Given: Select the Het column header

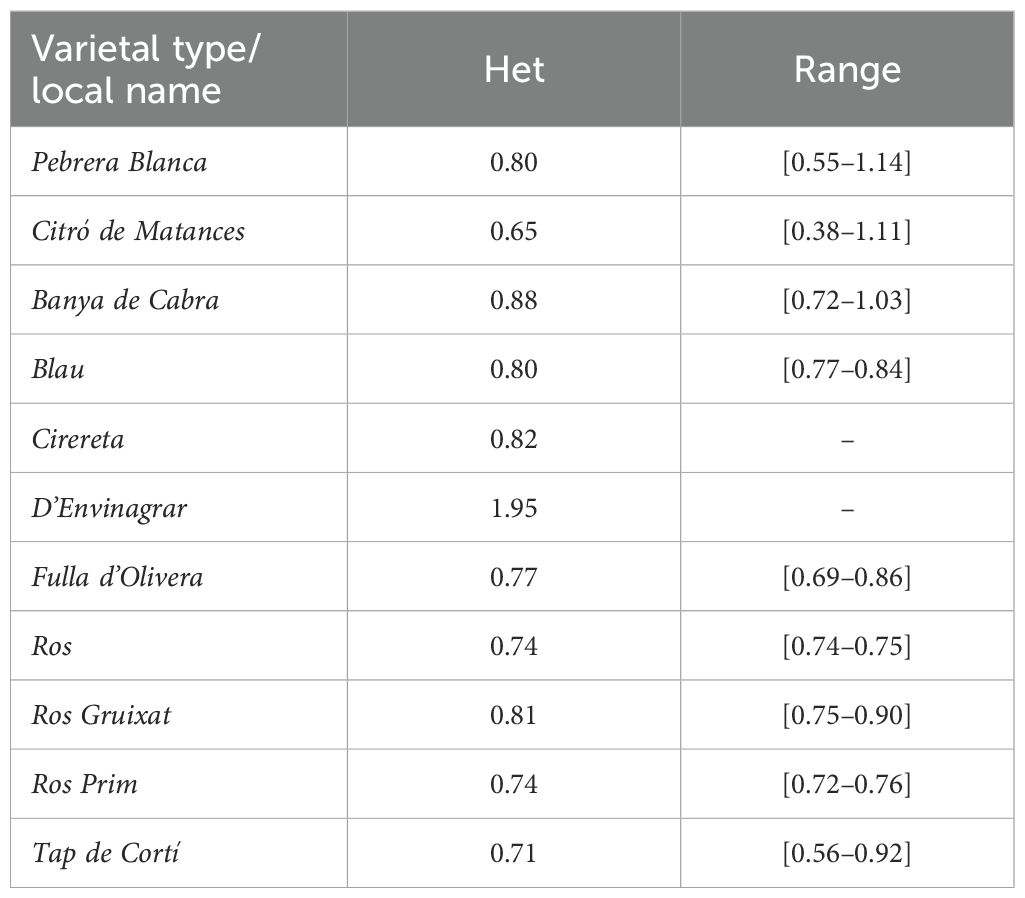Looking at the screenshot, I should coord(514,69).
